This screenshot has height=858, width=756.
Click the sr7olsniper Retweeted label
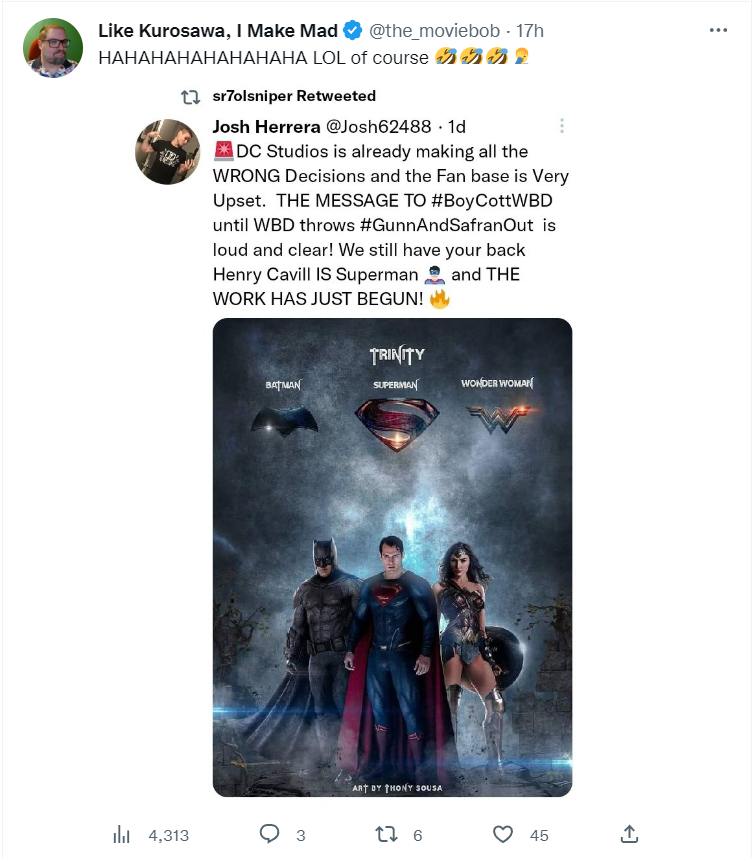[x=294, y=96]
